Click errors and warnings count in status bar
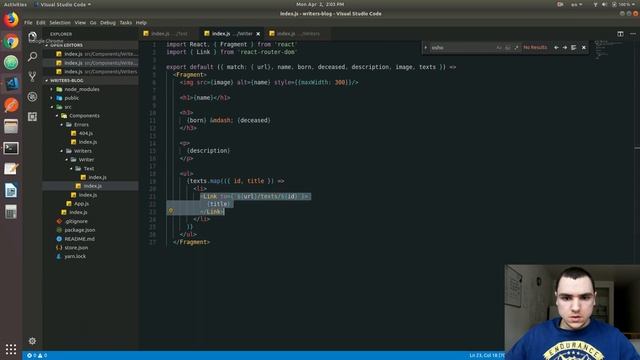Image resolution: width=640 pixels, height=360 pixels. click(37, 356)
